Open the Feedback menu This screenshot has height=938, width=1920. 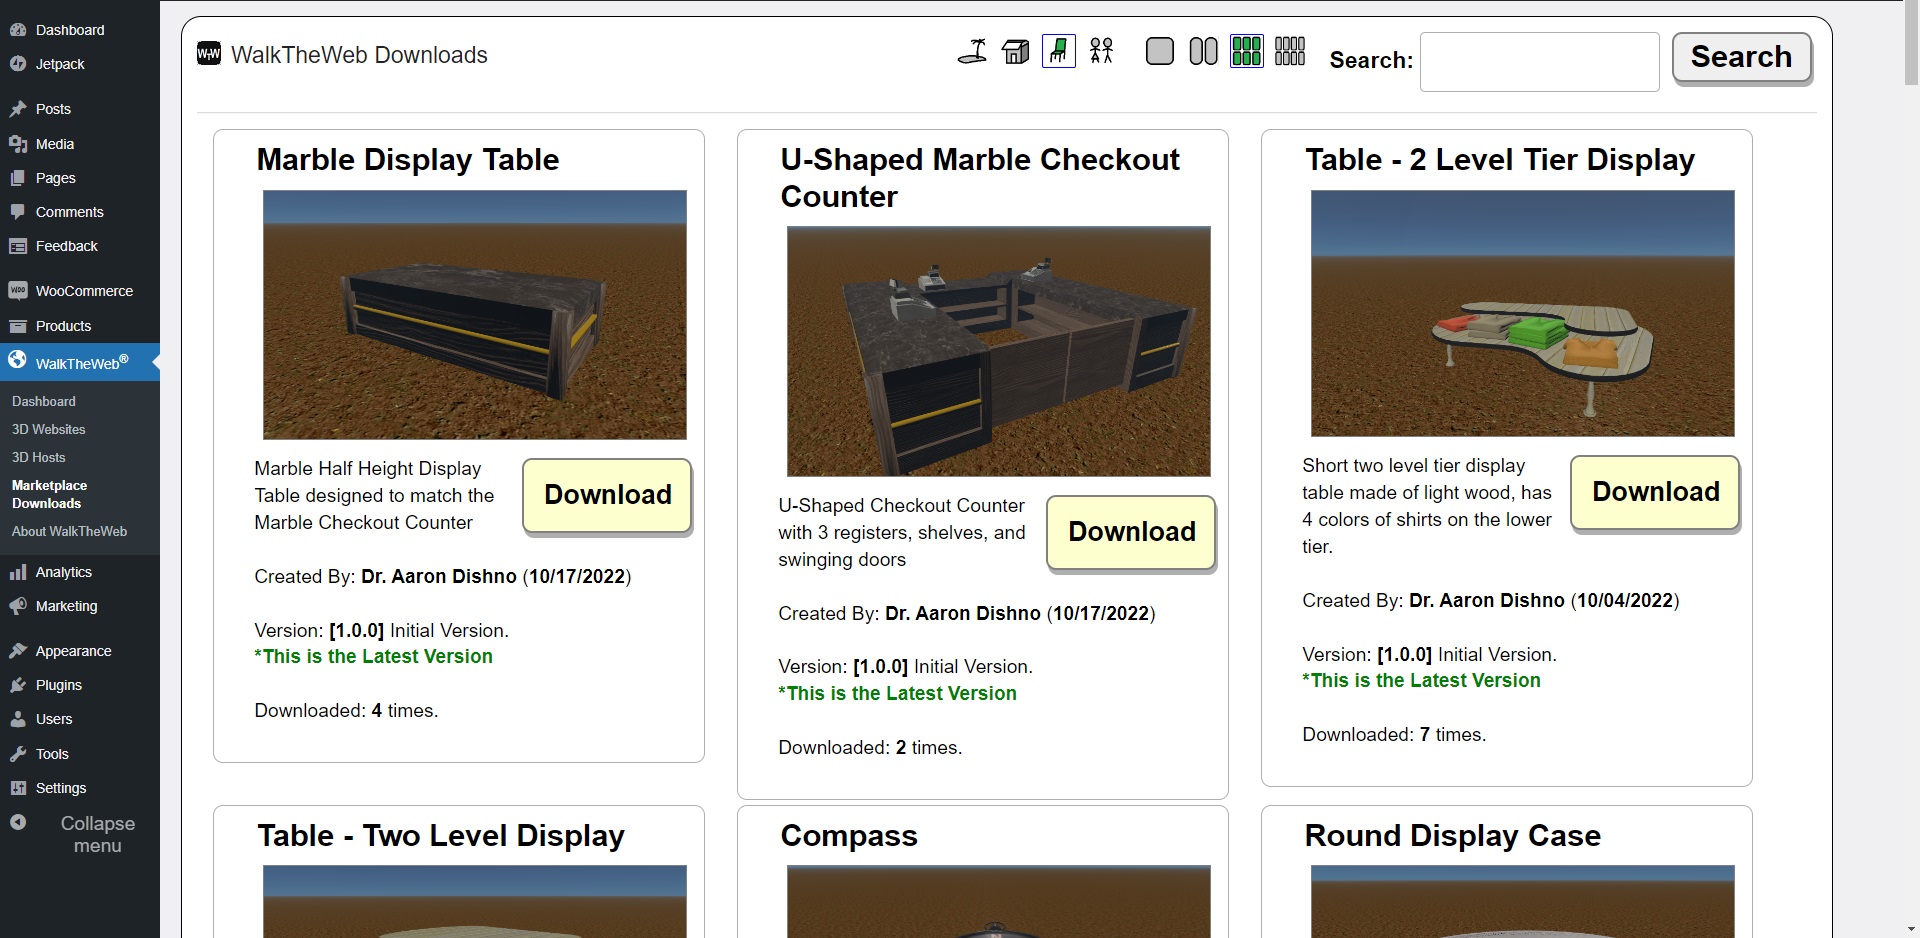pyautogui.click(x=80, y=246)
